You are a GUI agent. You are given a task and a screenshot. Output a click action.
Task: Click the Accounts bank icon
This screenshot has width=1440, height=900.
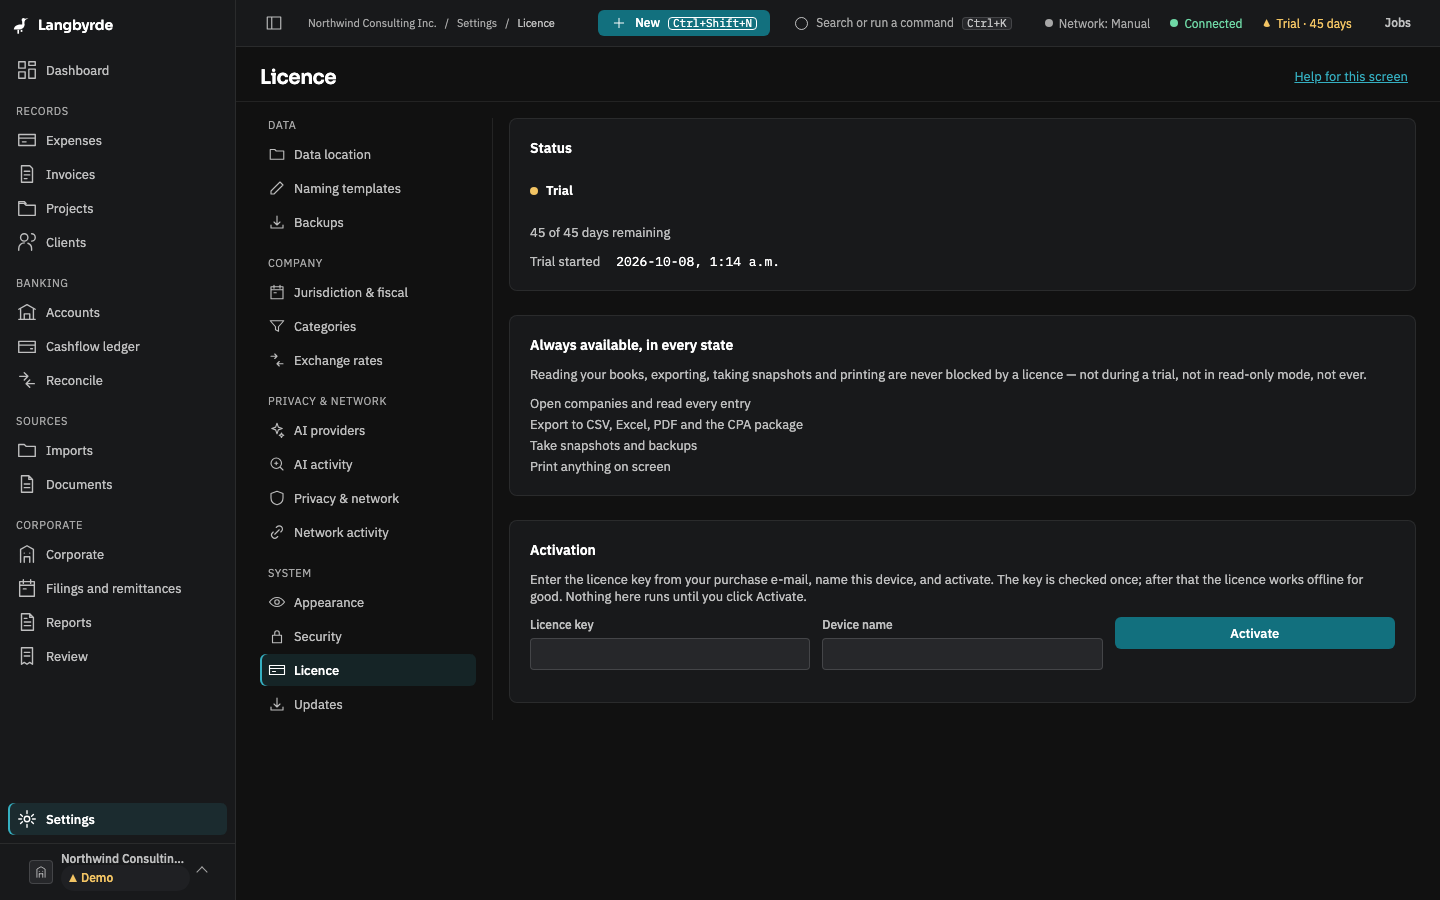(x=27, y=312)
